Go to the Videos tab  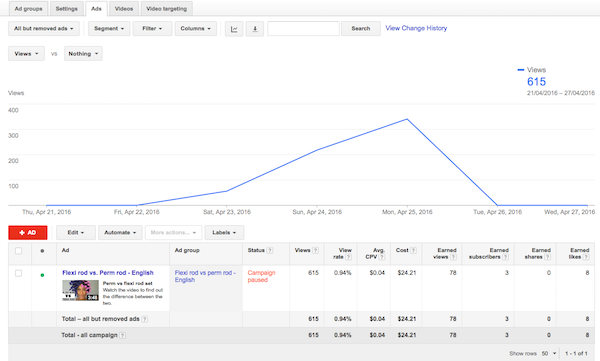[x=124, y=8]
